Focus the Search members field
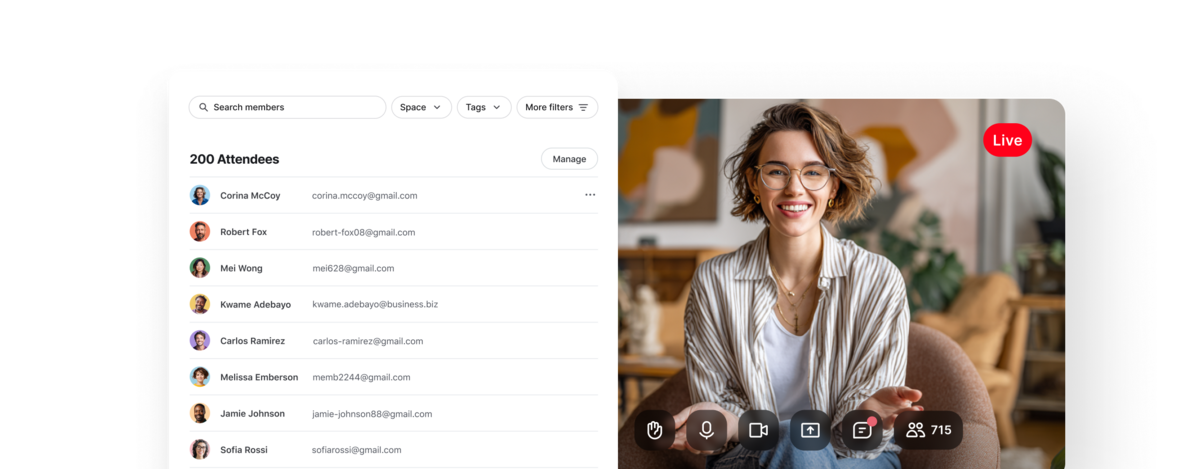 (290, 107)
